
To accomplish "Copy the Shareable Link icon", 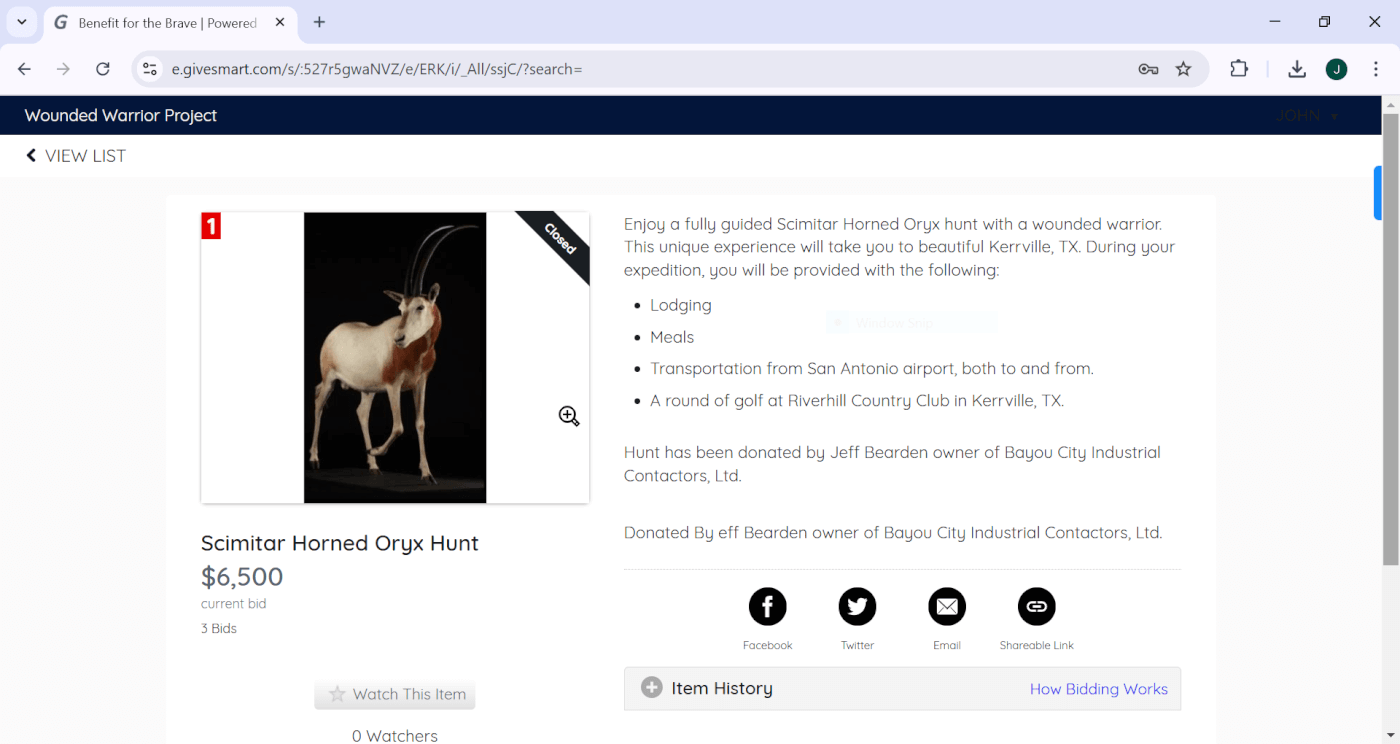I will click(x=1036, y=606).
